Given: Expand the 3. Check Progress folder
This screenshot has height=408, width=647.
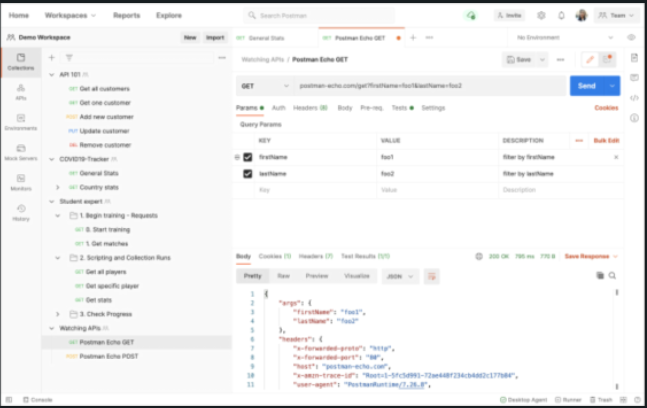Looking at the screenshot, I should point(58,314).
